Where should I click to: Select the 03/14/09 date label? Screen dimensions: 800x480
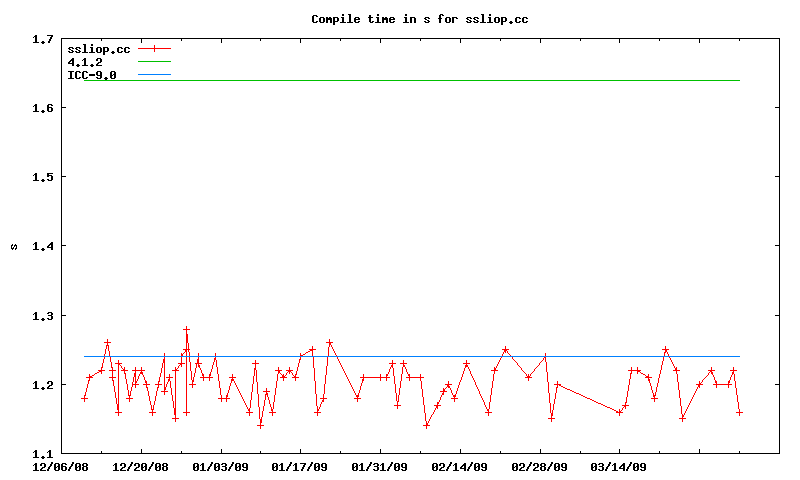[x=620, y=466]
